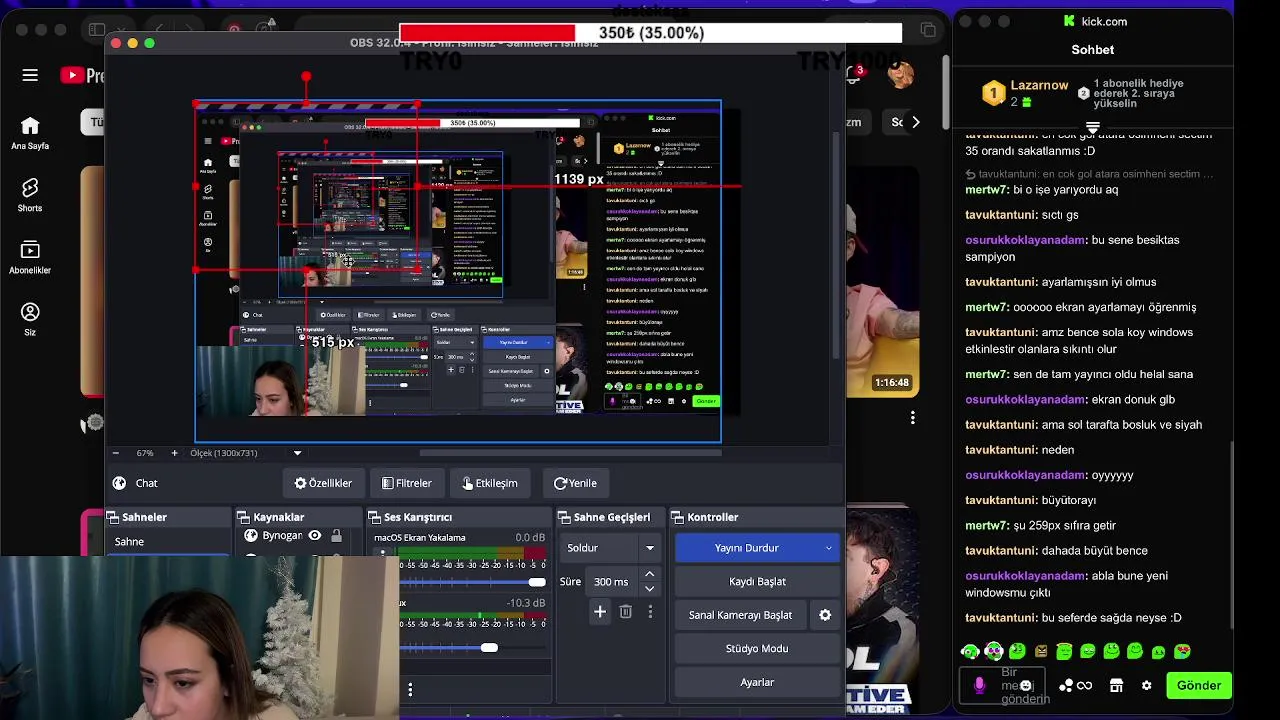Click Ses Karıştırıcı dock header icon

point(375,517)
